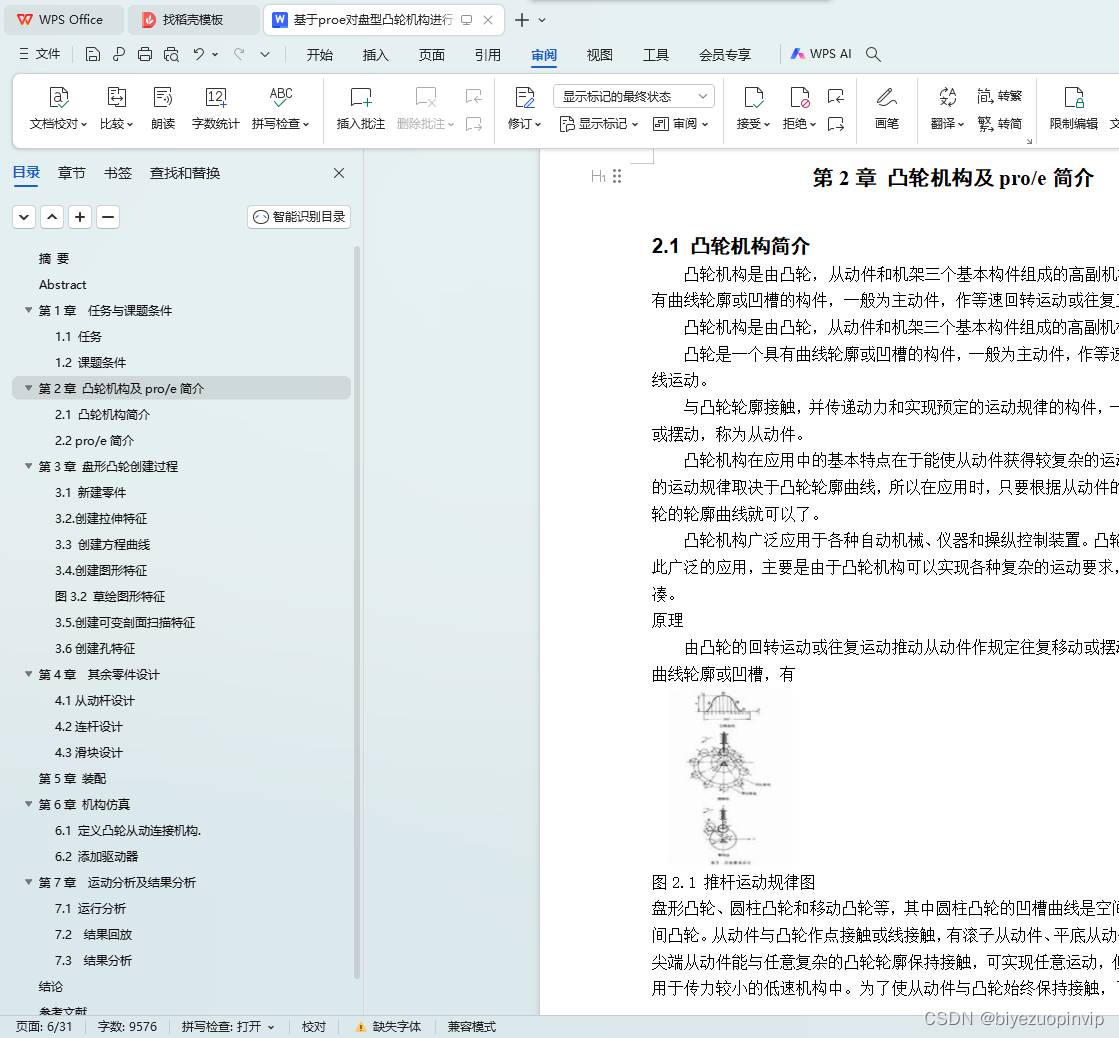Open 会员专享 tab
The image size is (1119, 1038).
[724, 55]
